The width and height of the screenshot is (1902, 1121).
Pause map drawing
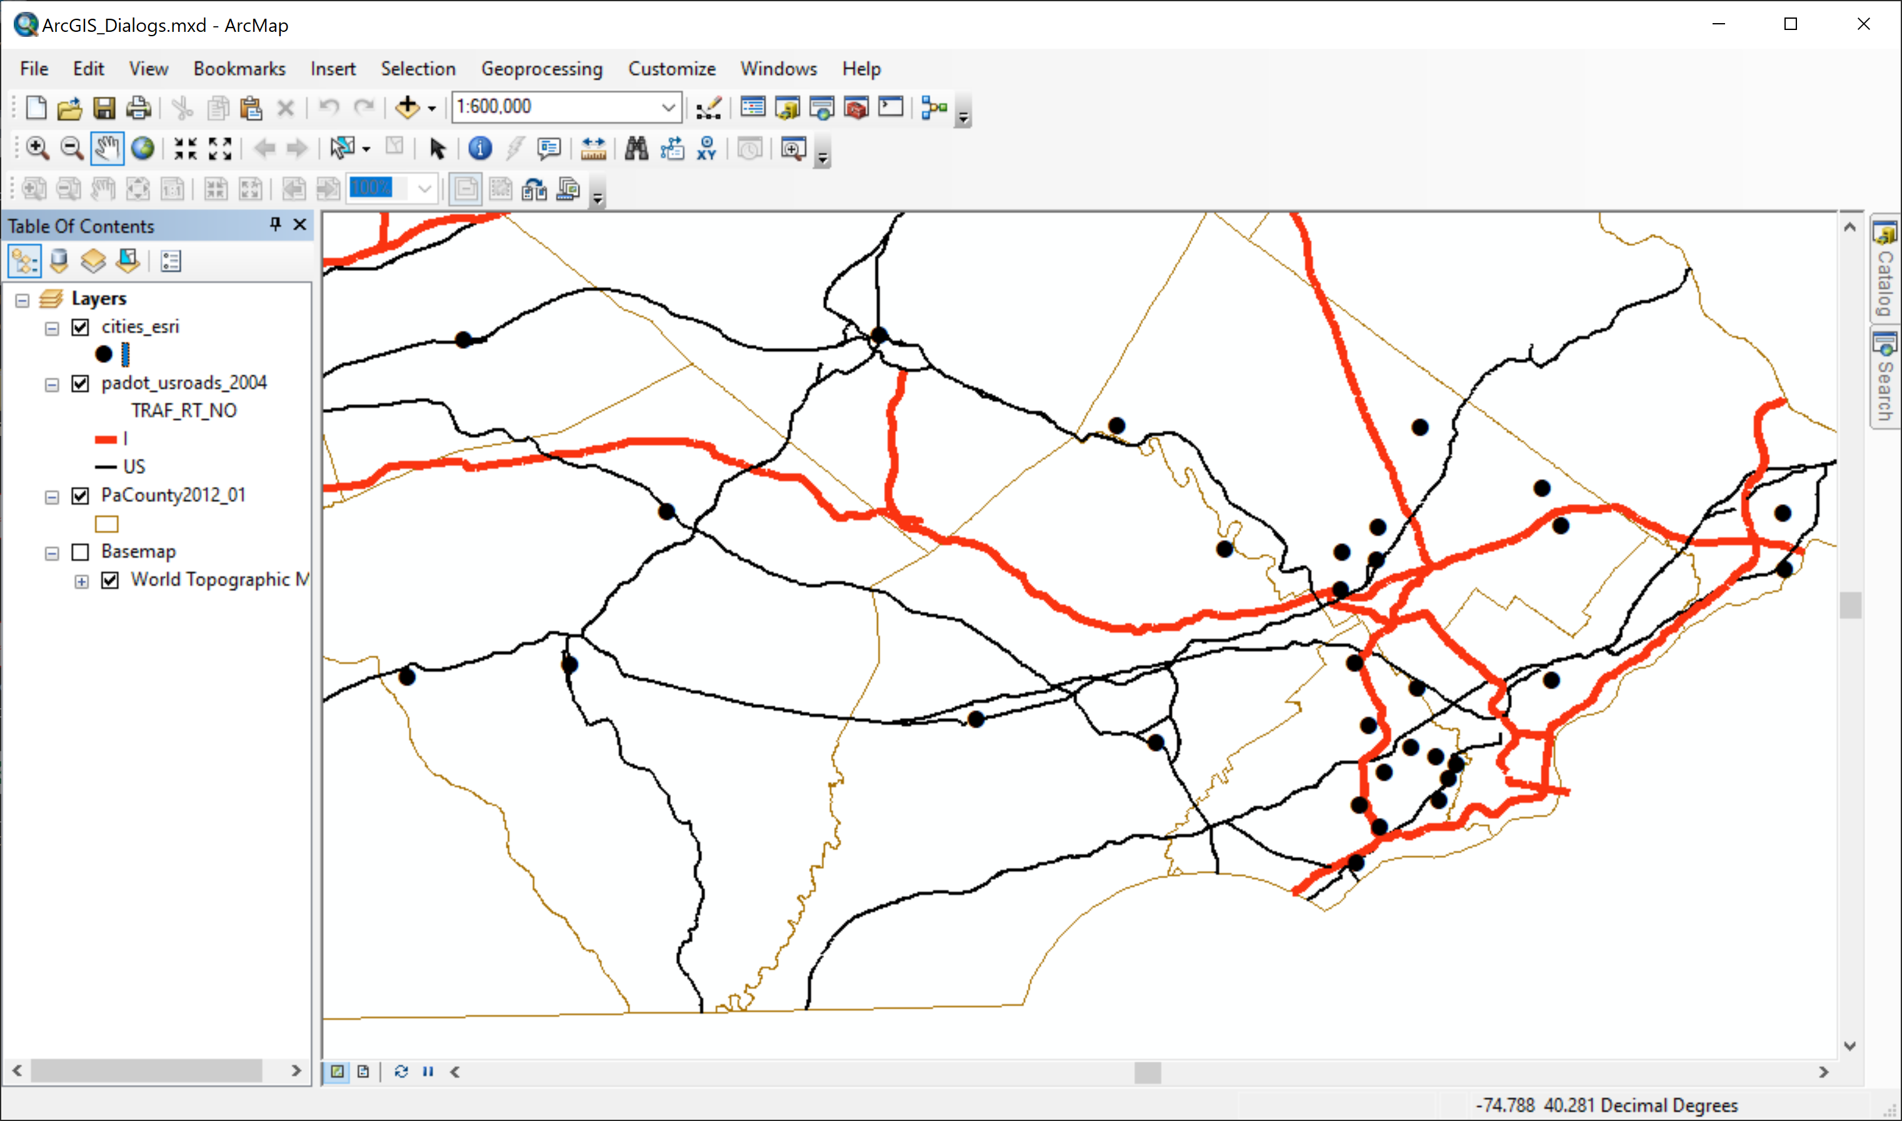click(428, 1071)
